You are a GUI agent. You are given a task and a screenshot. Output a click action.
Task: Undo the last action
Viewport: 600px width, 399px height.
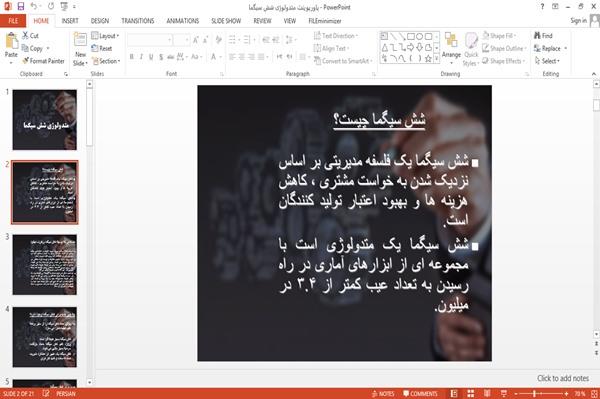click(34, 7)
